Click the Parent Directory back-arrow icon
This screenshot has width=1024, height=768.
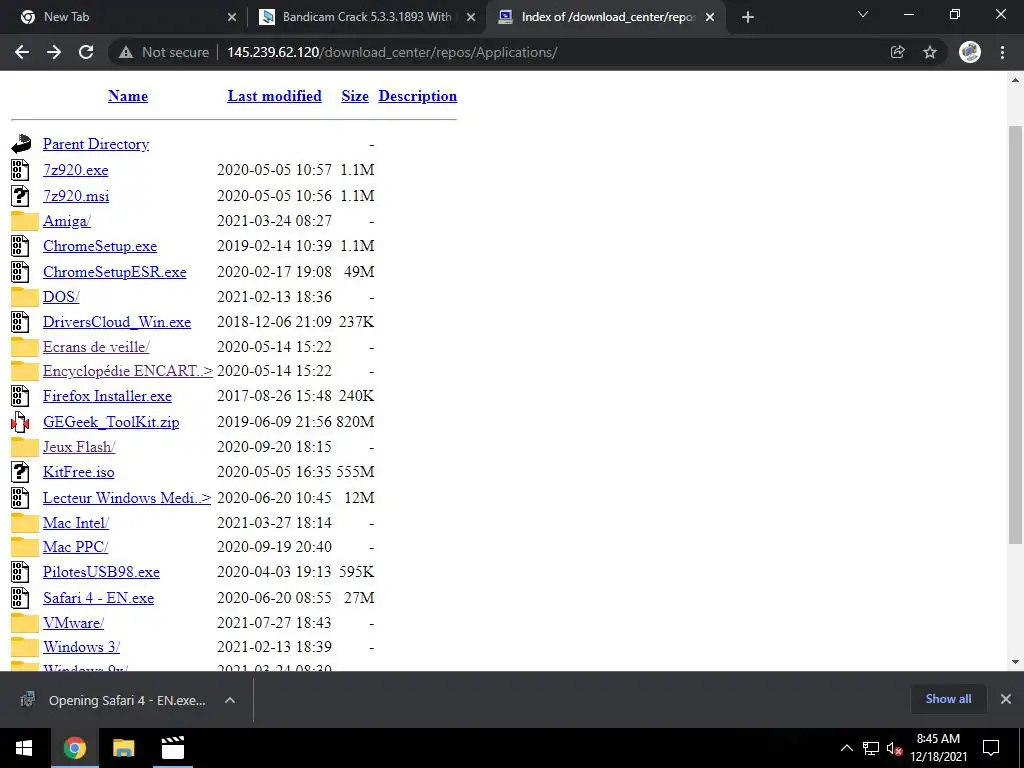coord(21,144)
